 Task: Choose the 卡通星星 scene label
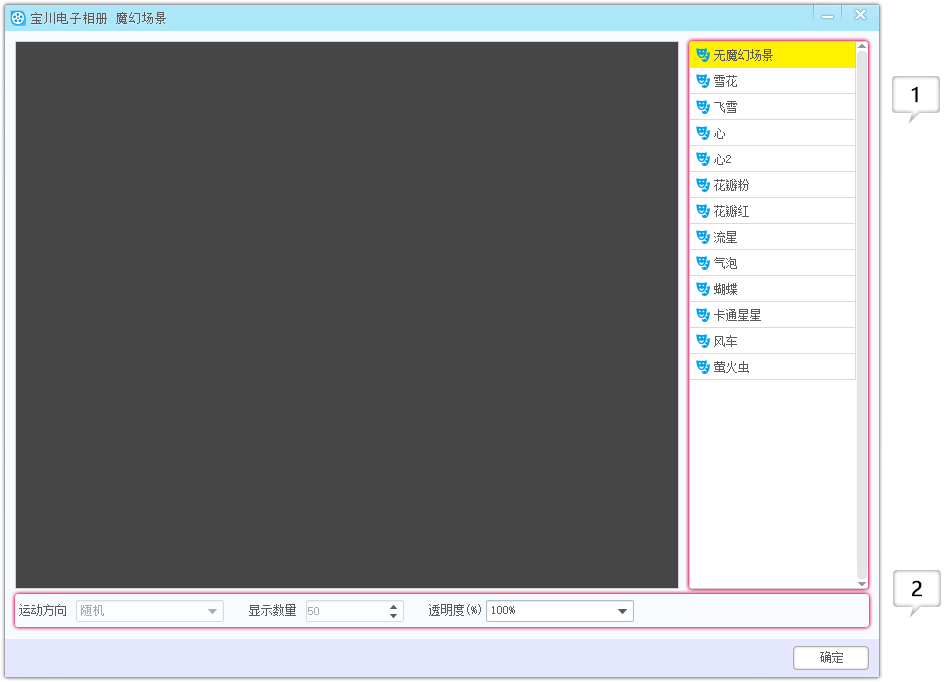(x=737, y=316)
